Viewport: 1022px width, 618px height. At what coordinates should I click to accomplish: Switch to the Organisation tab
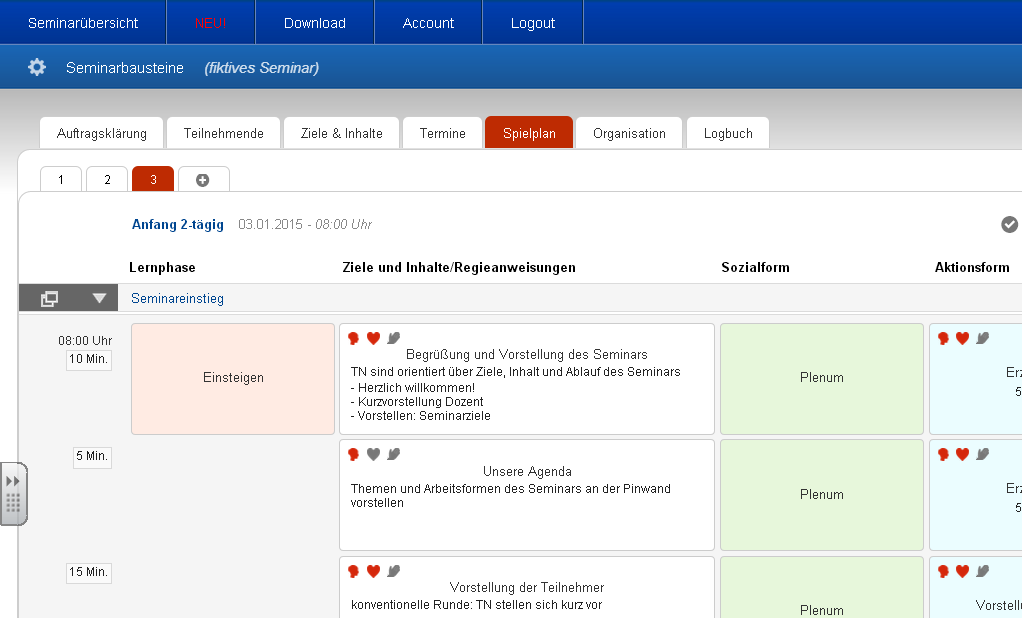pos(629,133)
